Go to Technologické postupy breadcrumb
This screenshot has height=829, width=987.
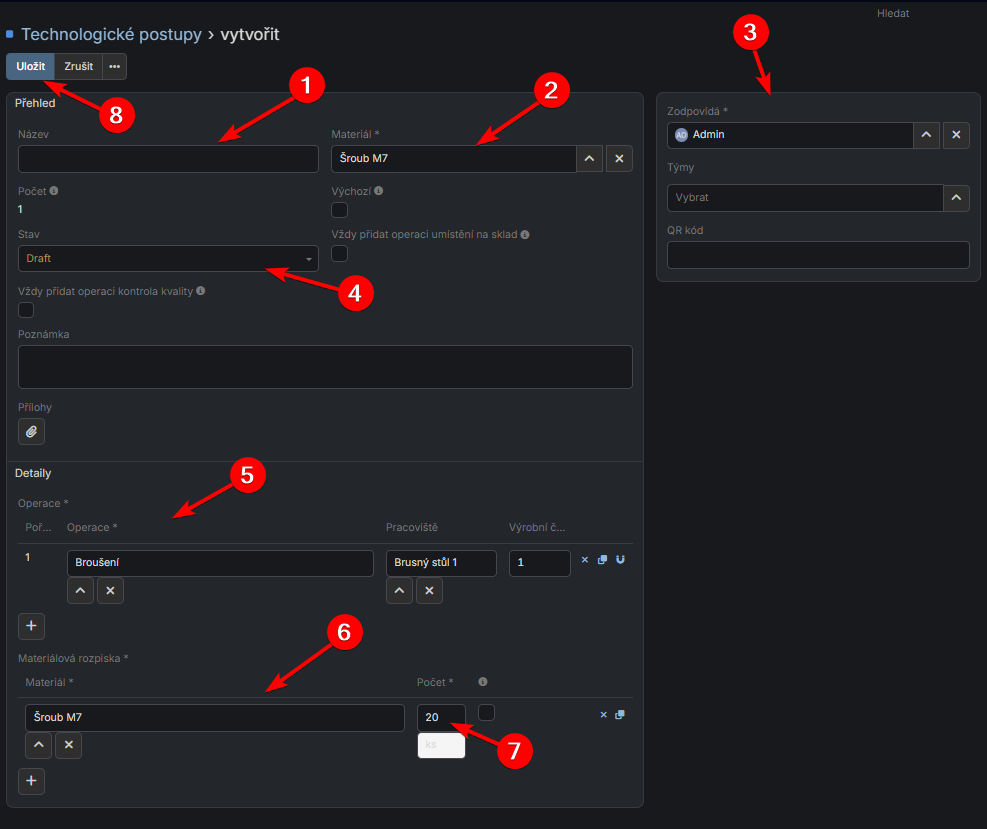(x=111, y=35)
